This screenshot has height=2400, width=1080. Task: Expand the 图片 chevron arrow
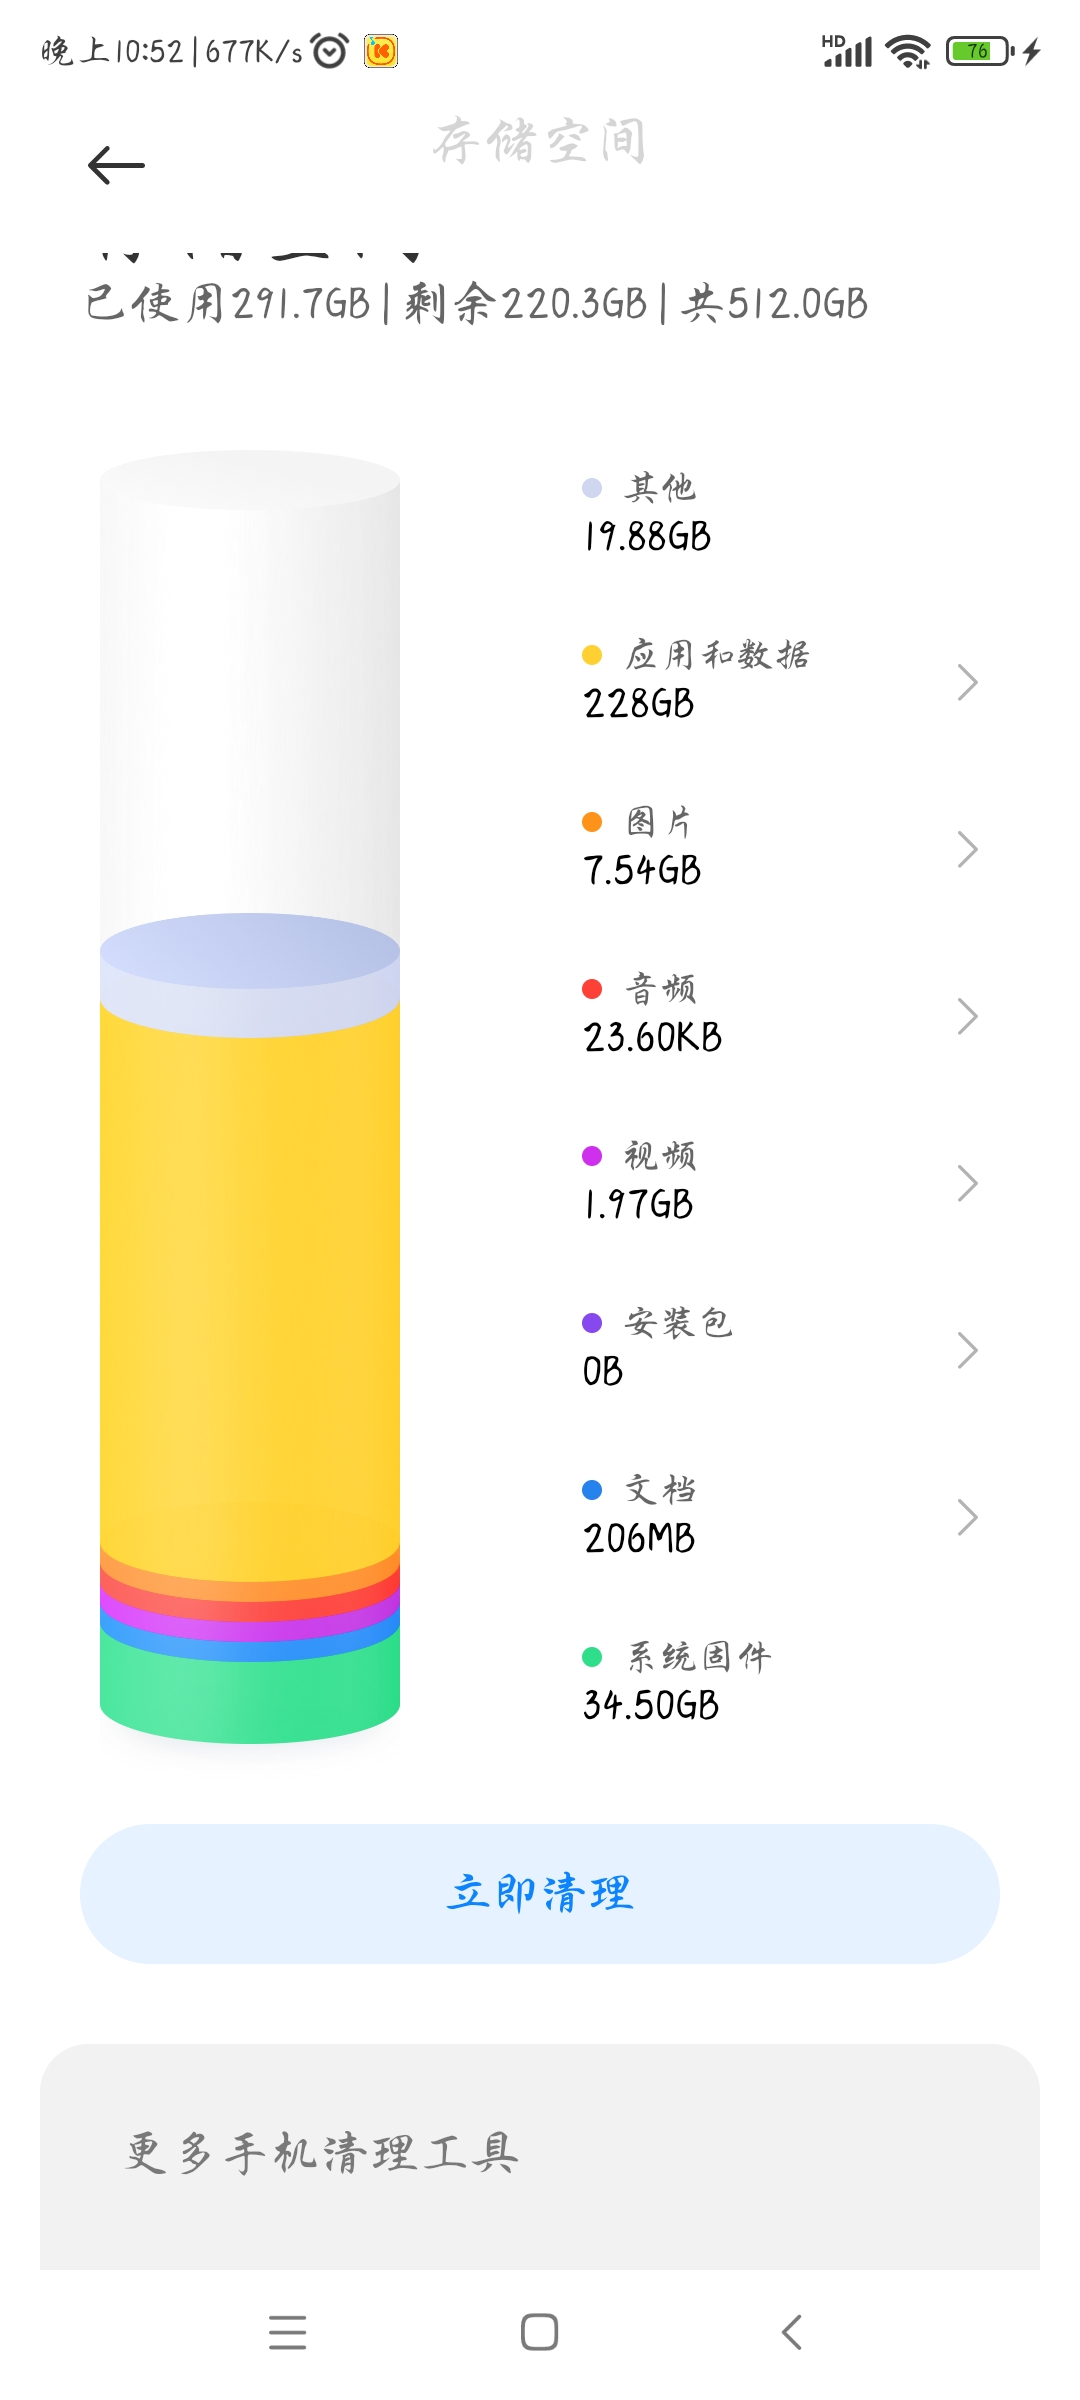coord(966,849)
